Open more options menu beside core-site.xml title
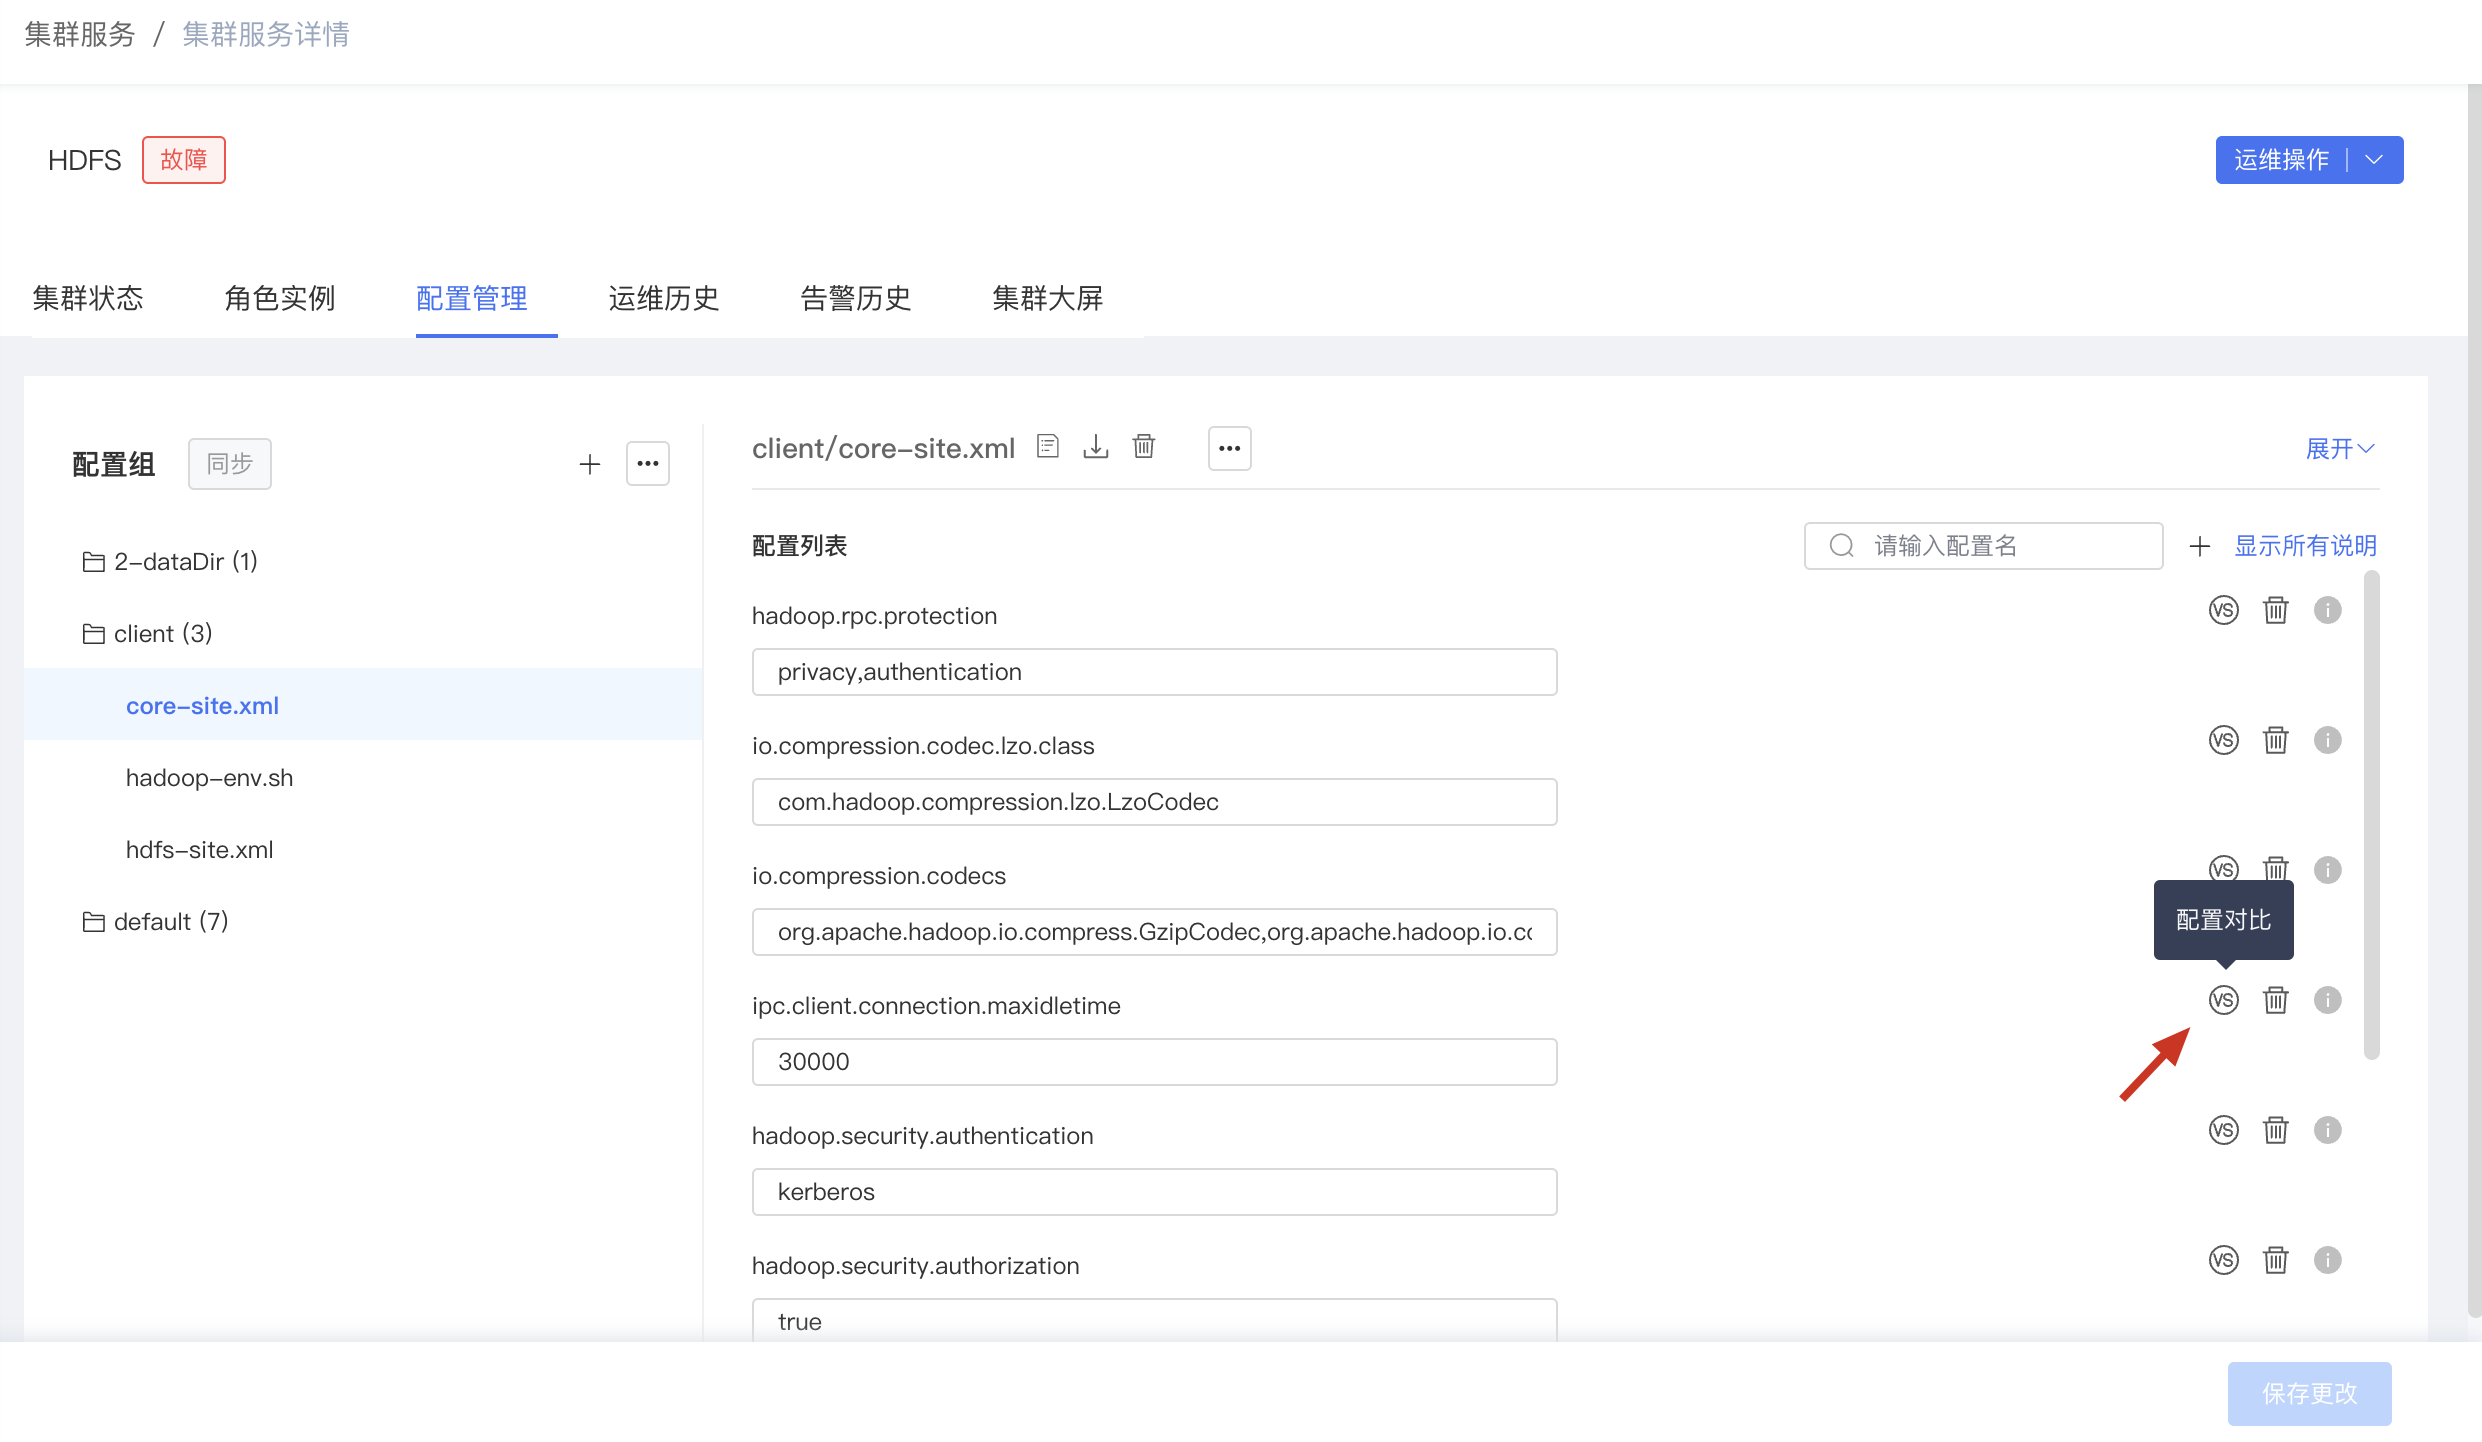Viewport: 2482px width, 1442px height. (x=1229, y=448)
